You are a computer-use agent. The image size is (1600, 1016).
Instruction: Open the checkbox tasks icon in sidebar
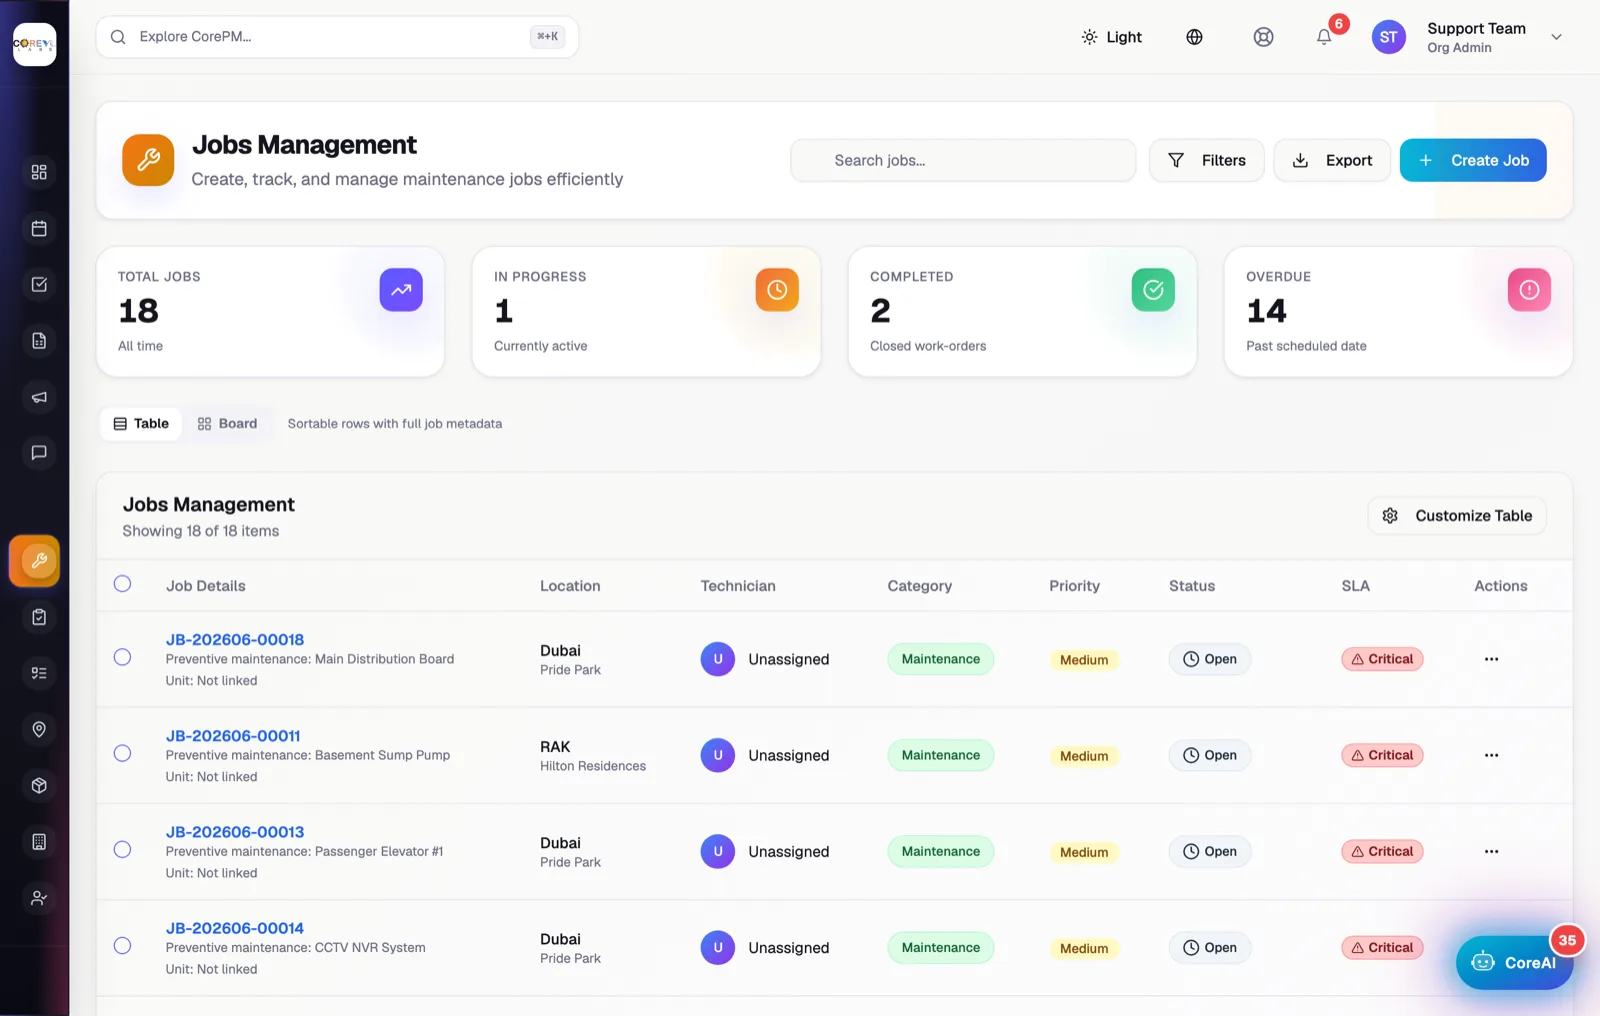(x=39, y=284)
